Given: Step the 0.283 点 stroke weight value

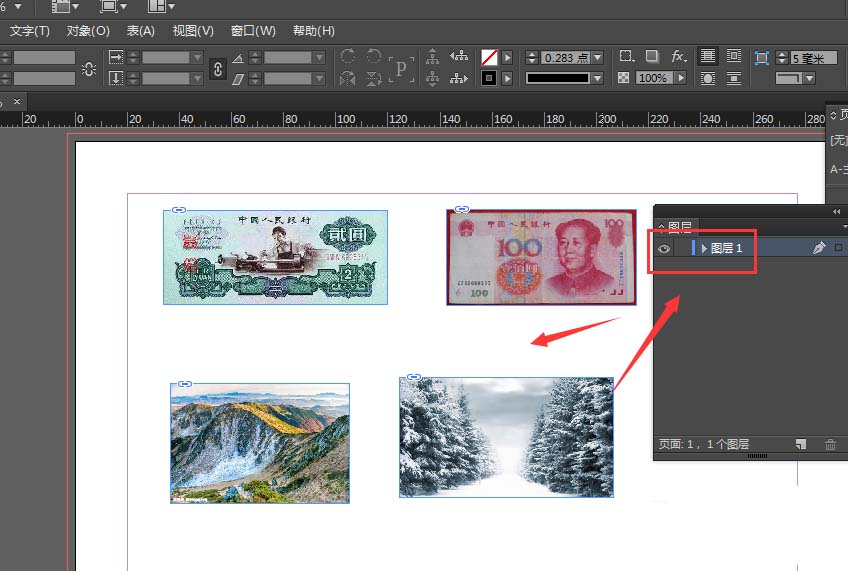Looking at the screenshot, I should (532, 57).
